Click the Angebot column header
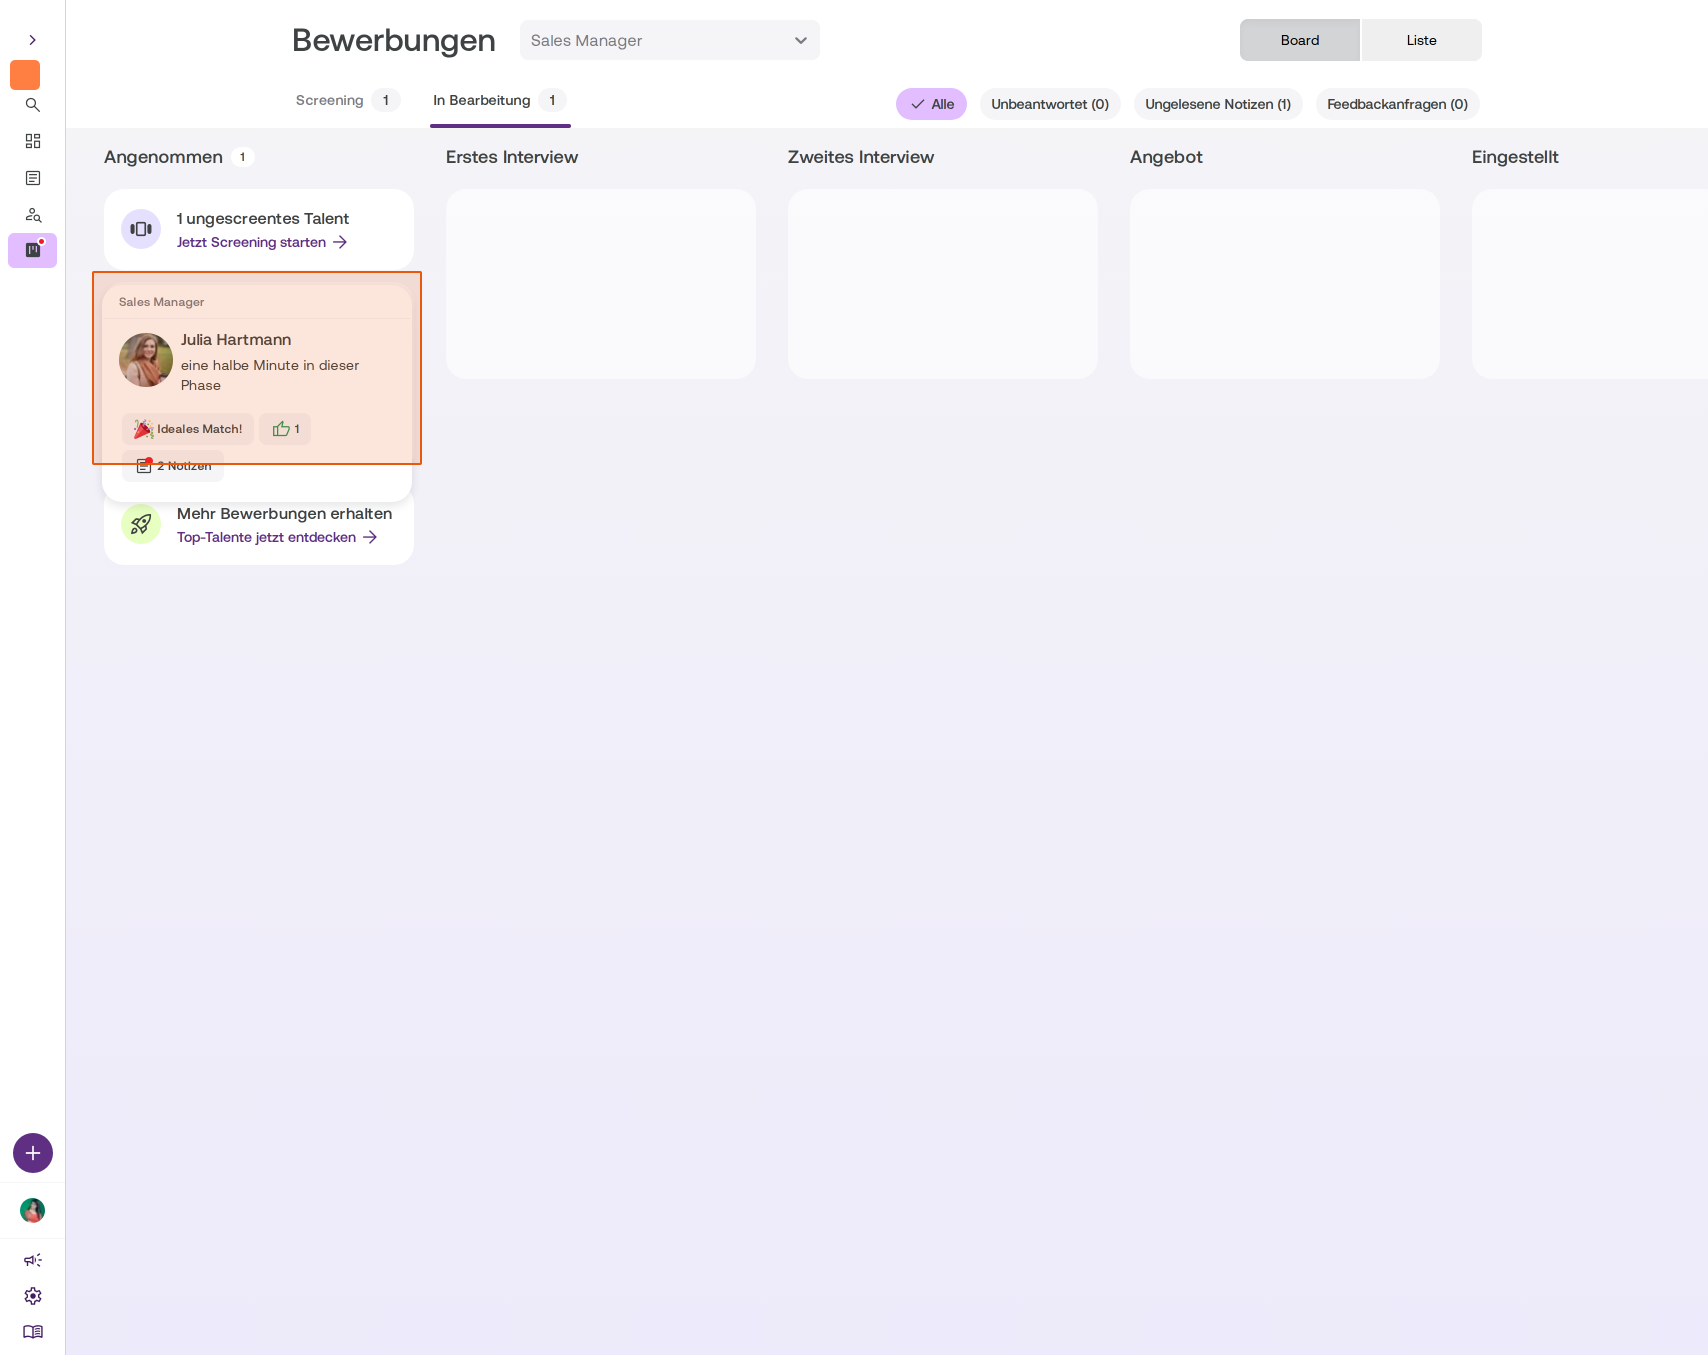The height and width of the screenshot is (1355, 1708). [x=1166, y=157]
